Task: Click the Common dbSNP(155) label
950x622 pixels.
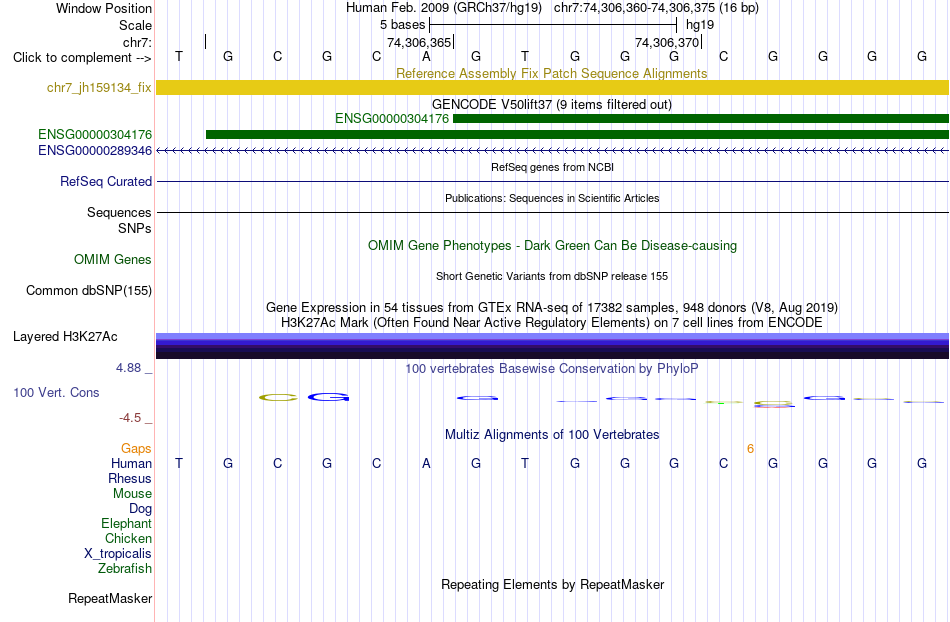Action: [89, 291]
